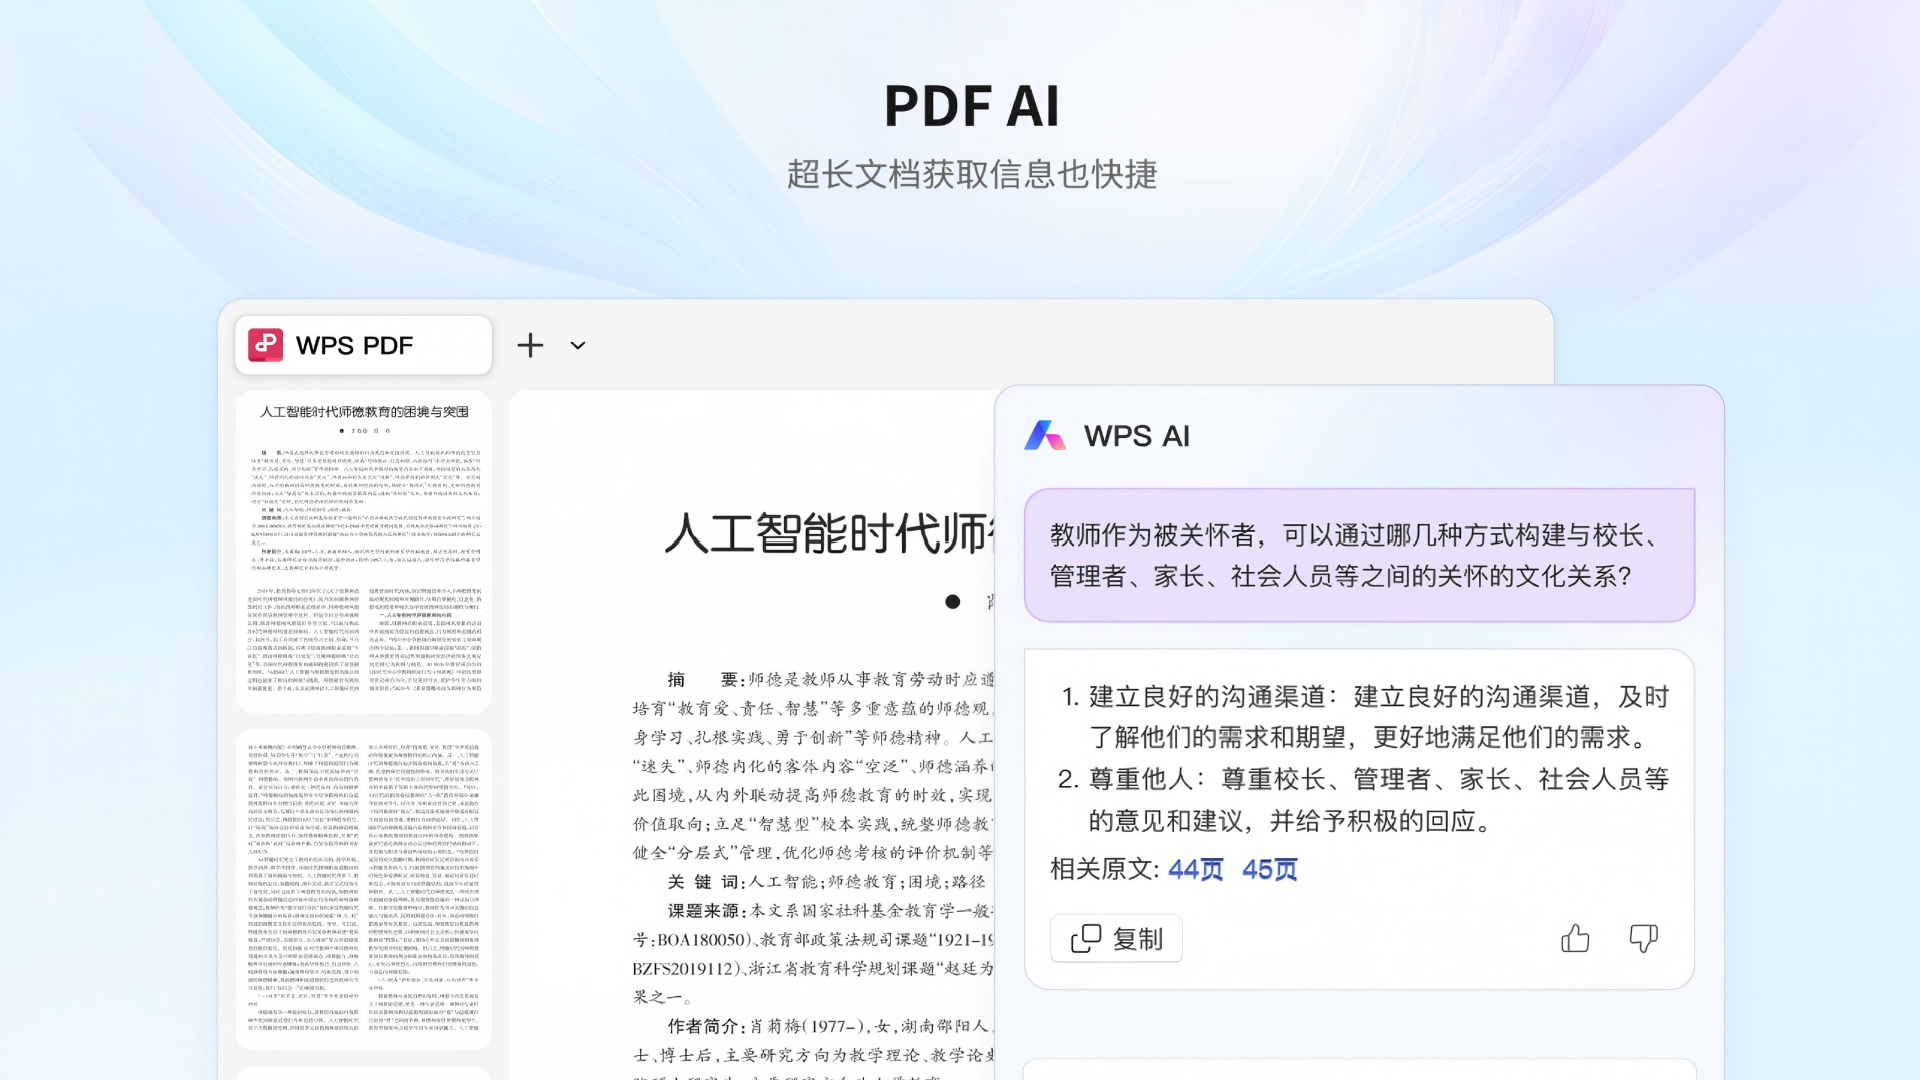Select the second page thumbnail
Viewport: 1920px width, 1080px height.
[363, 889]
